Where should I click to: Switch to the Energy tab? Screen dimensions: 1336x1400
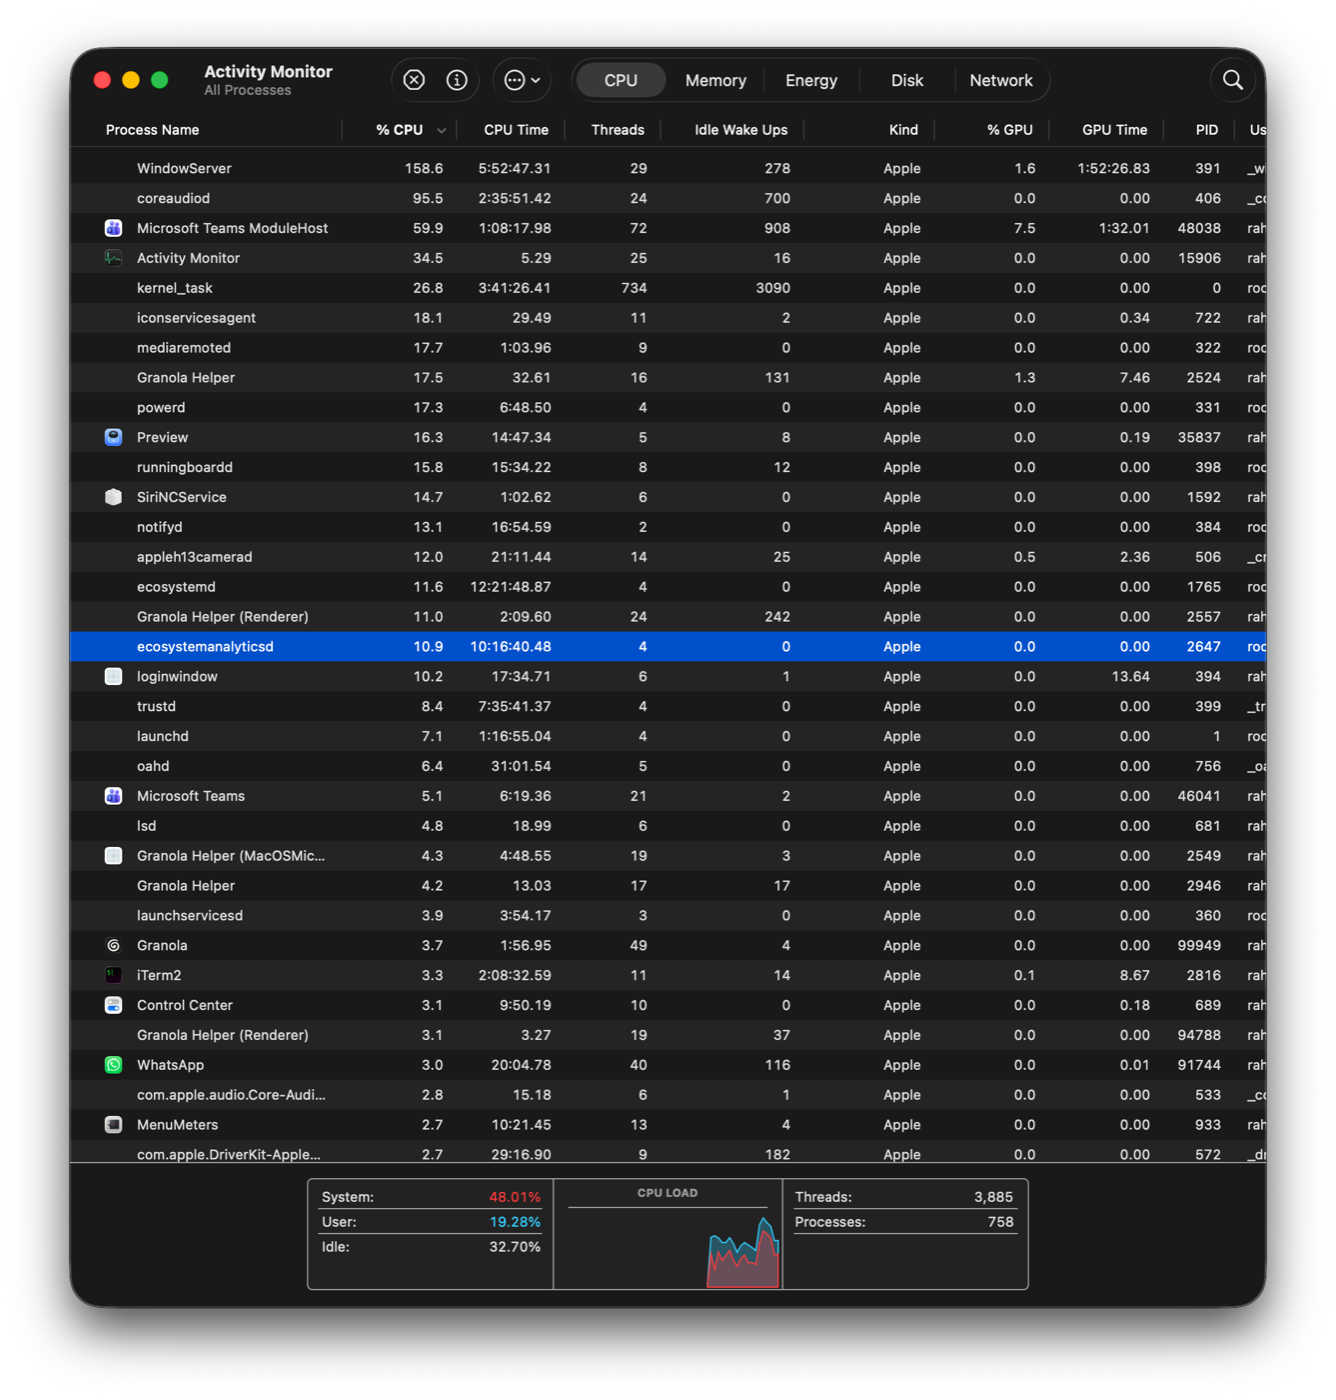pos(811,80)
